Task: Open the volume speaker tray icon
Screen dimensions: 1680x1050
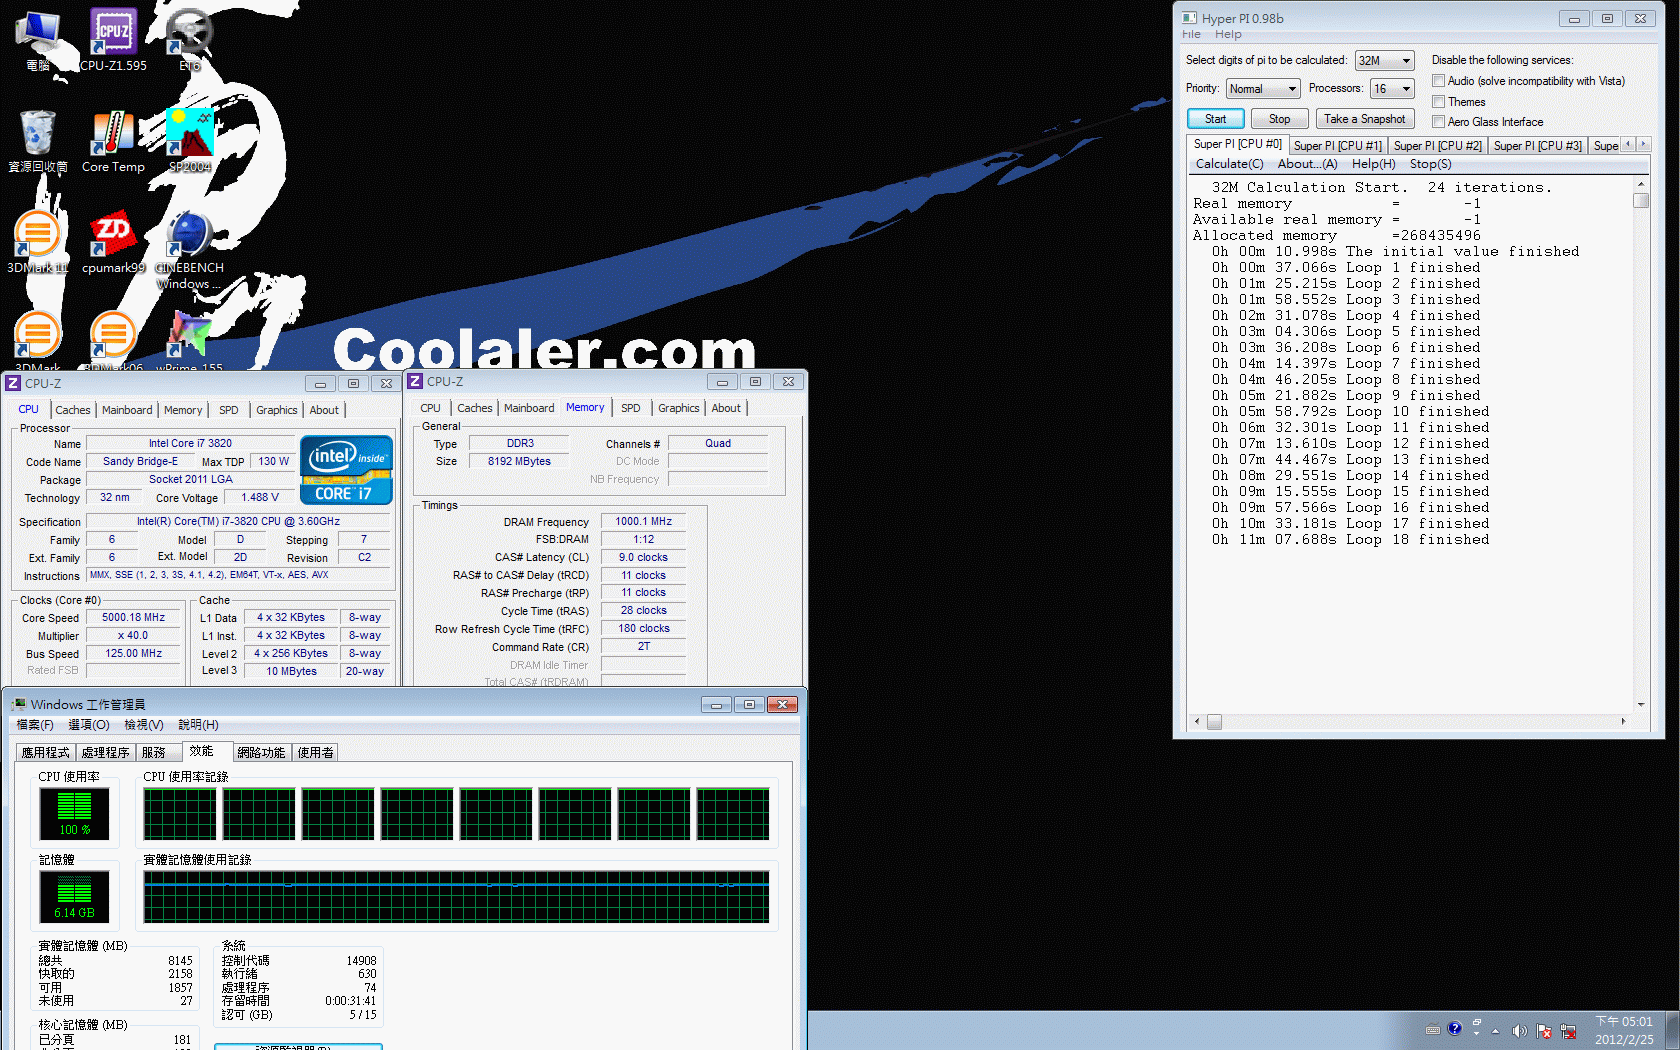Action: tap(1519, 1031)
